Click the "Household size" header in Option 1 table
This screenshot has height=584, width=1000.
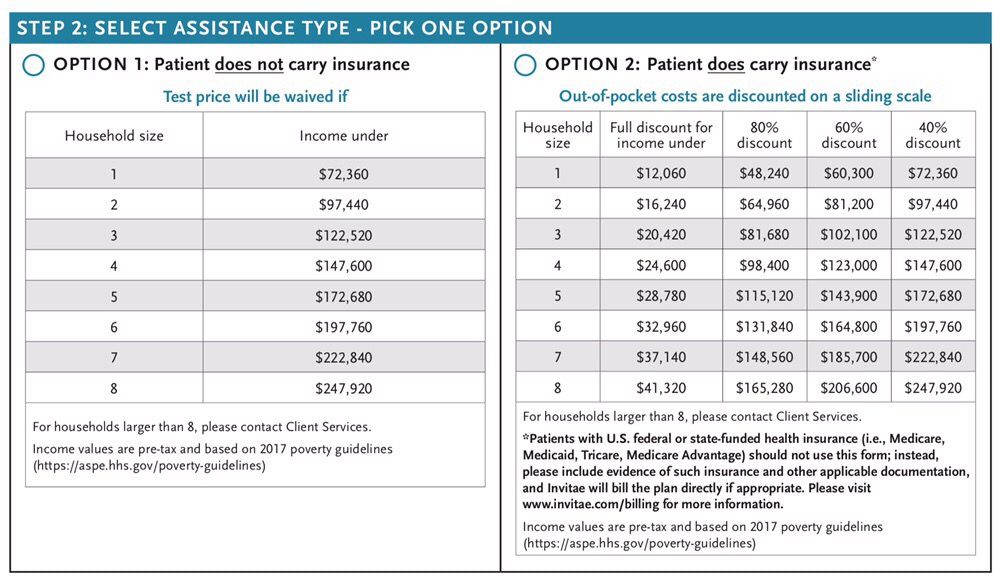114,135
